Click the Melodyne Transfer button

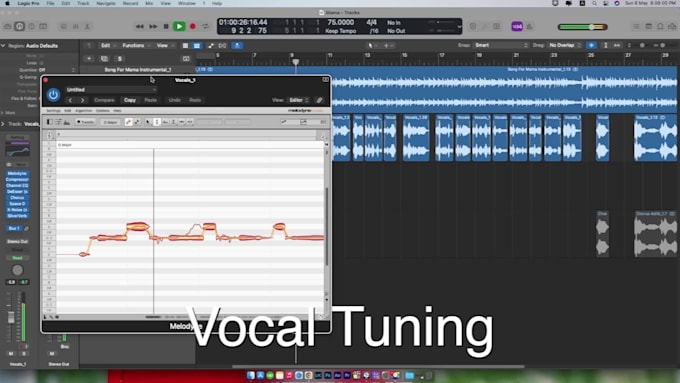pos(85,122)
